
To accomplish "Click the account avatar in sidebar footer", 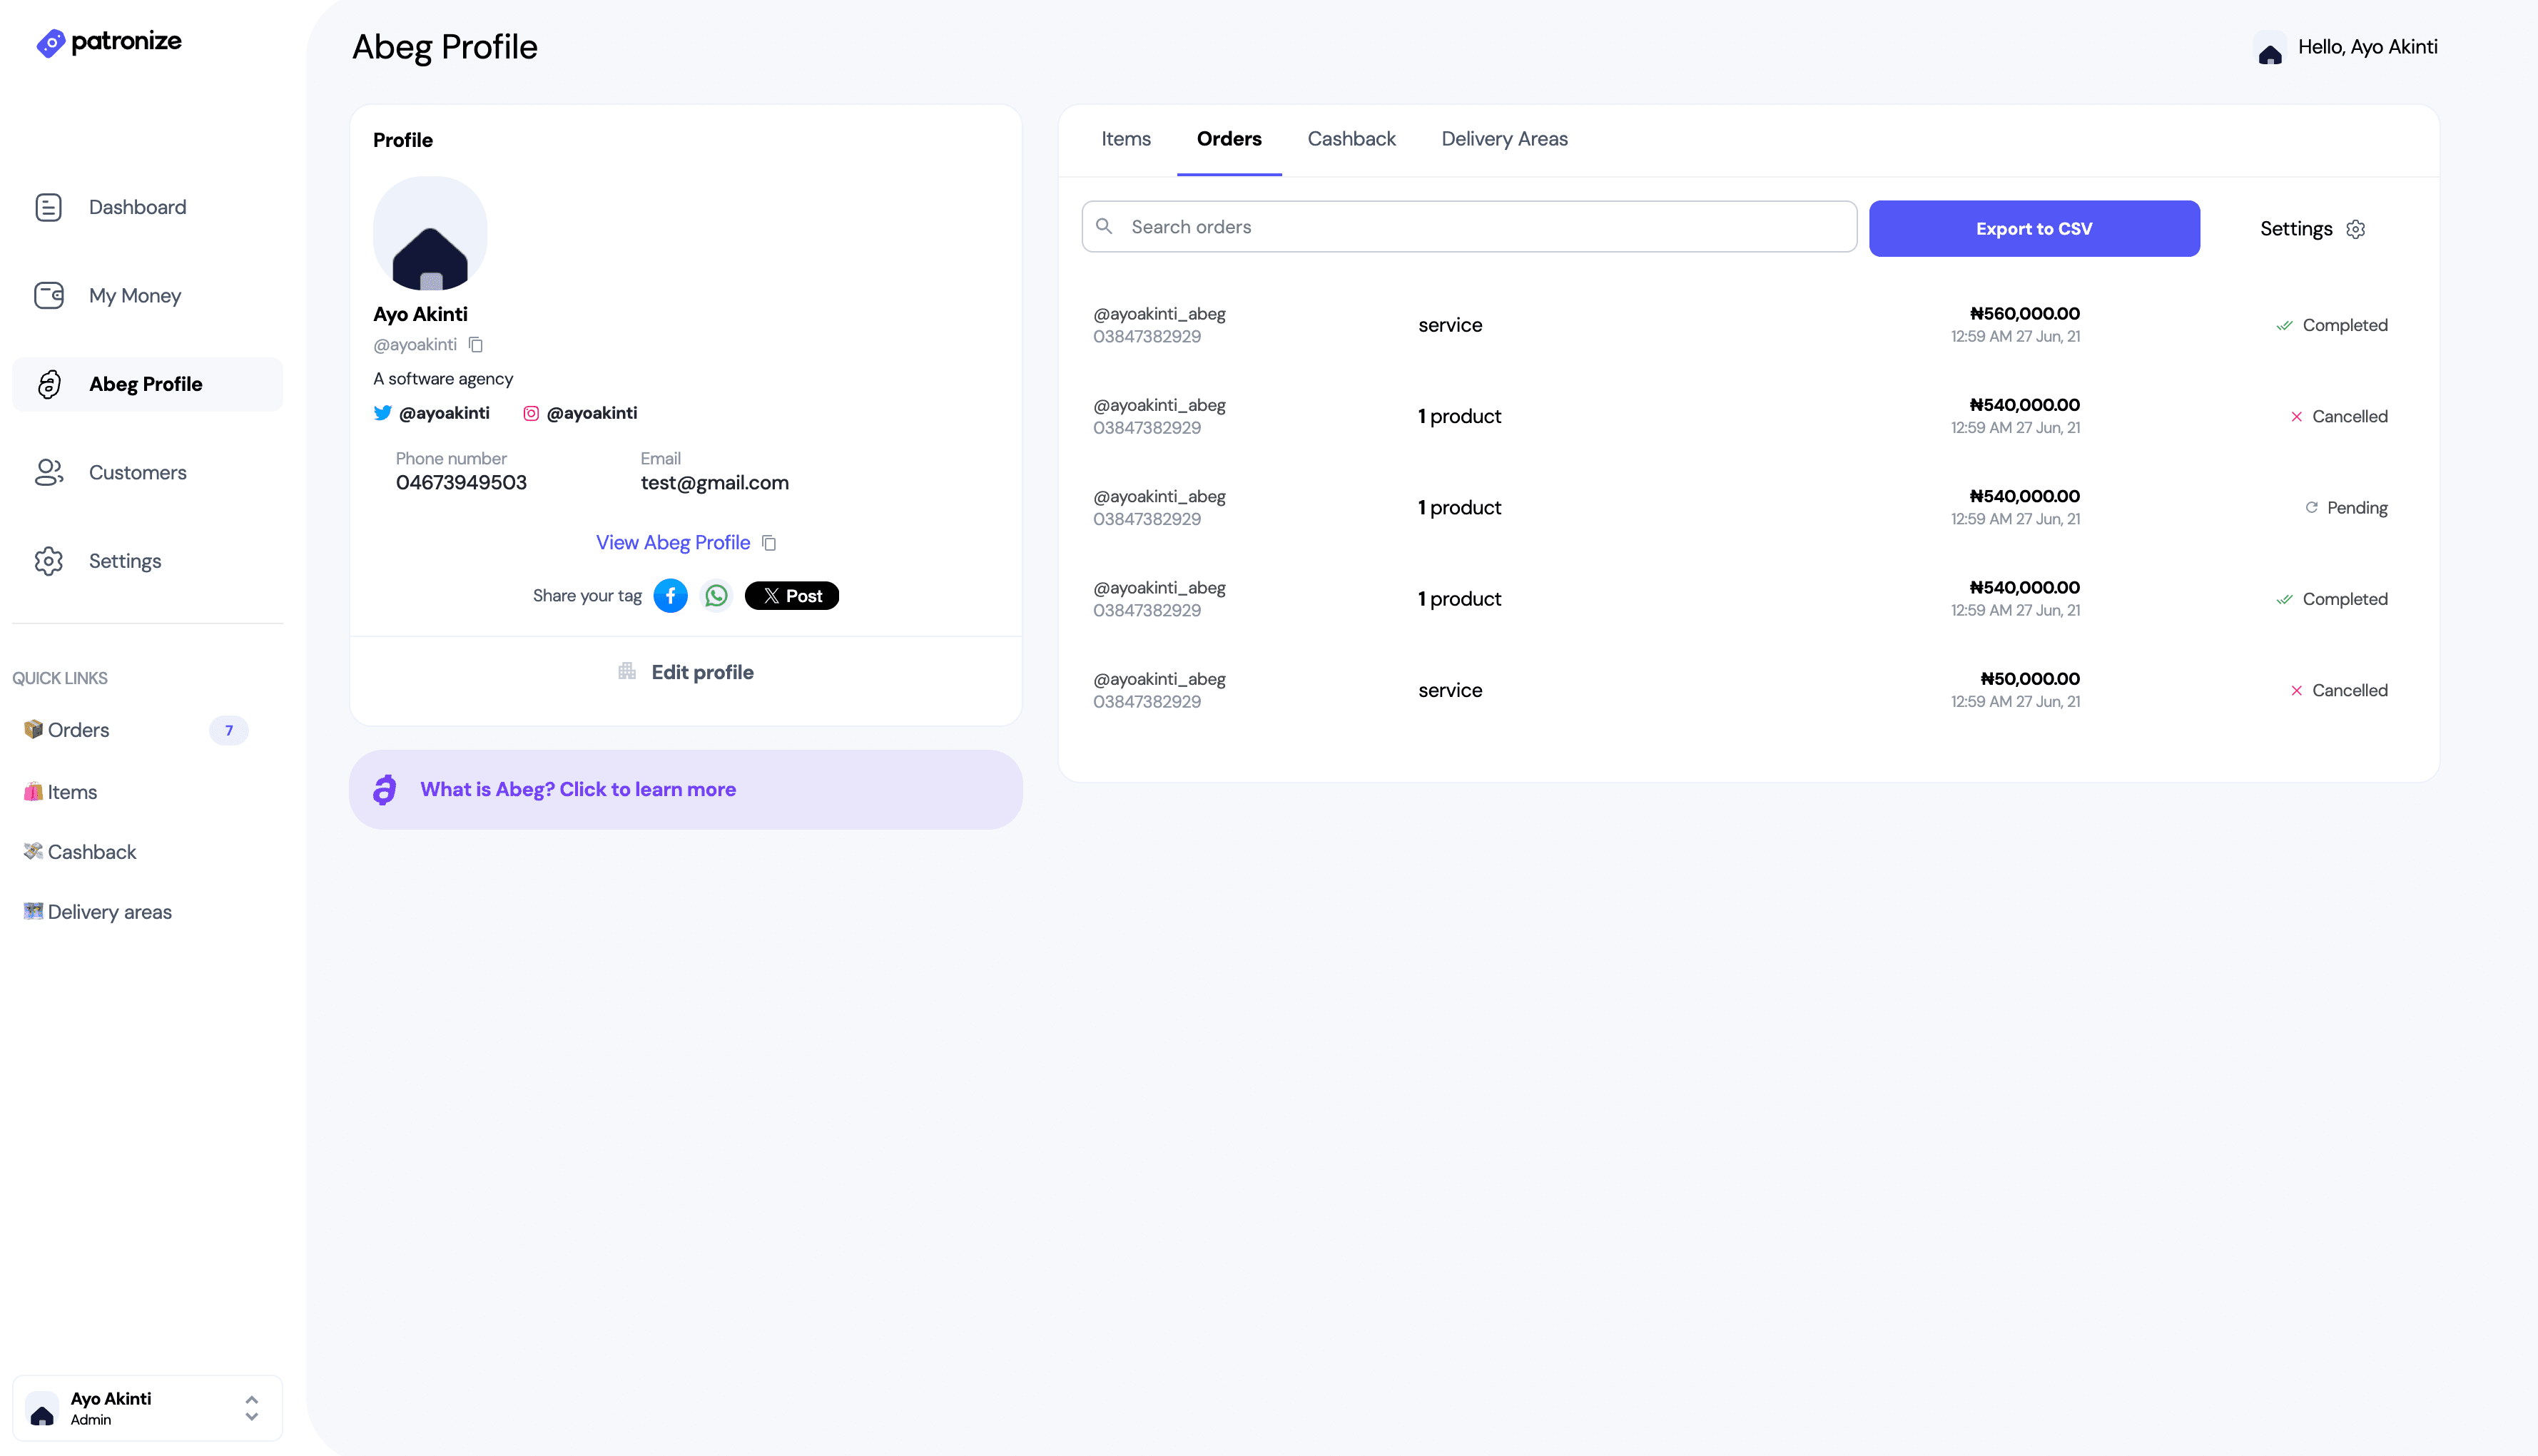I will (x=42, y=1408).
